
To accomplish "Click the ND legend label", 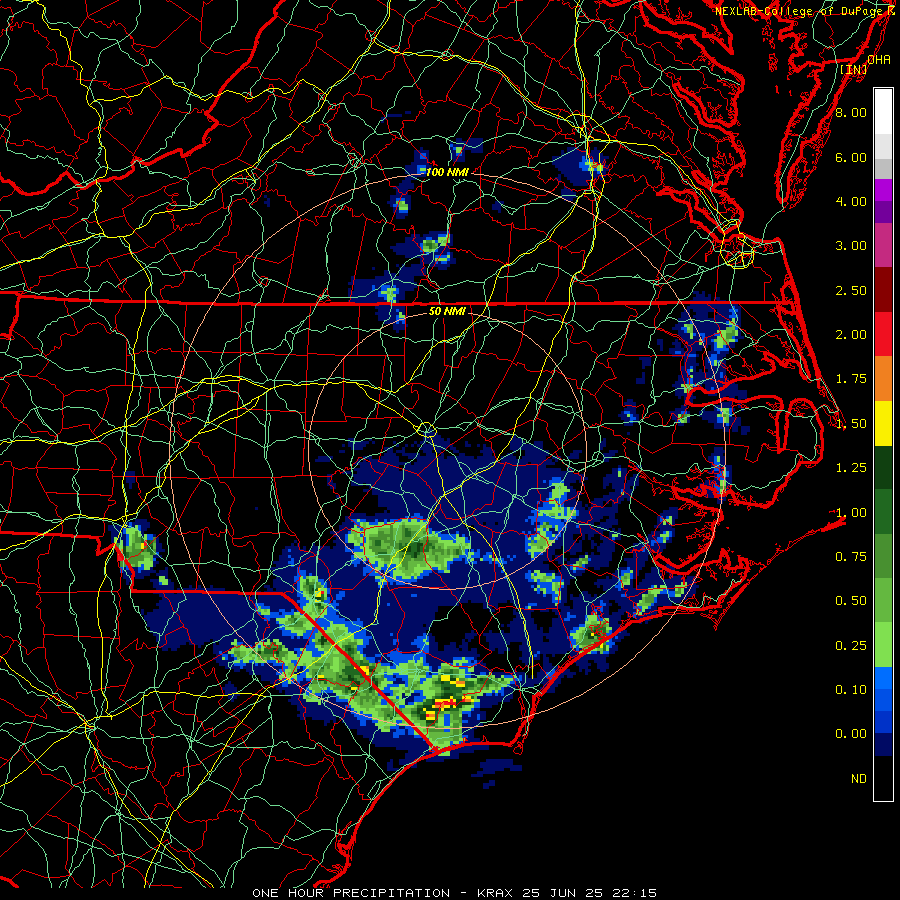I will click(x=859, y=779).
